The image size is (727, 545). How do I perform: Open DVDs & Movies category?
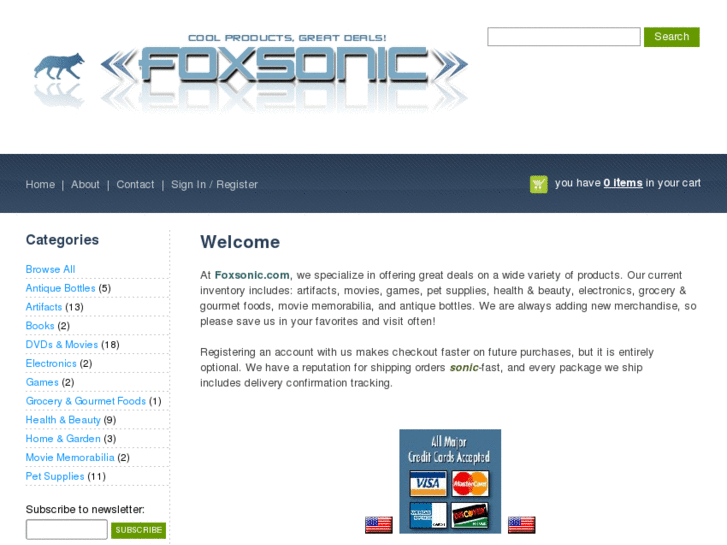62,345
